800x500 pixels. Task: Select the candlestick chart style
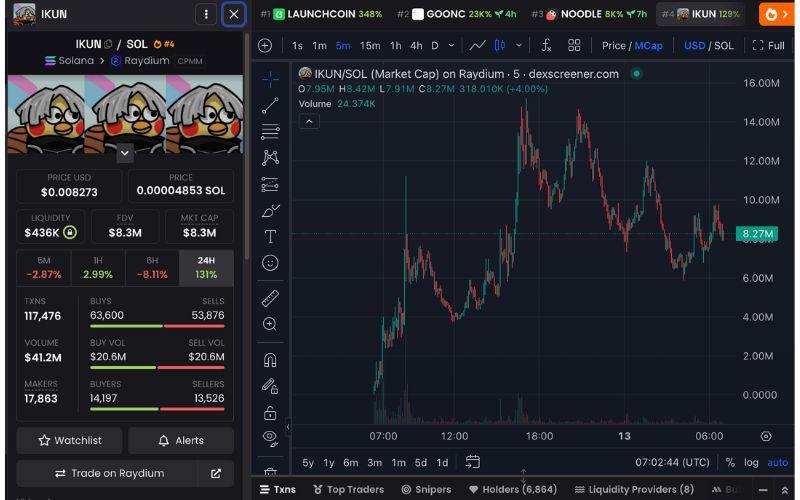(x=499, y=45)
